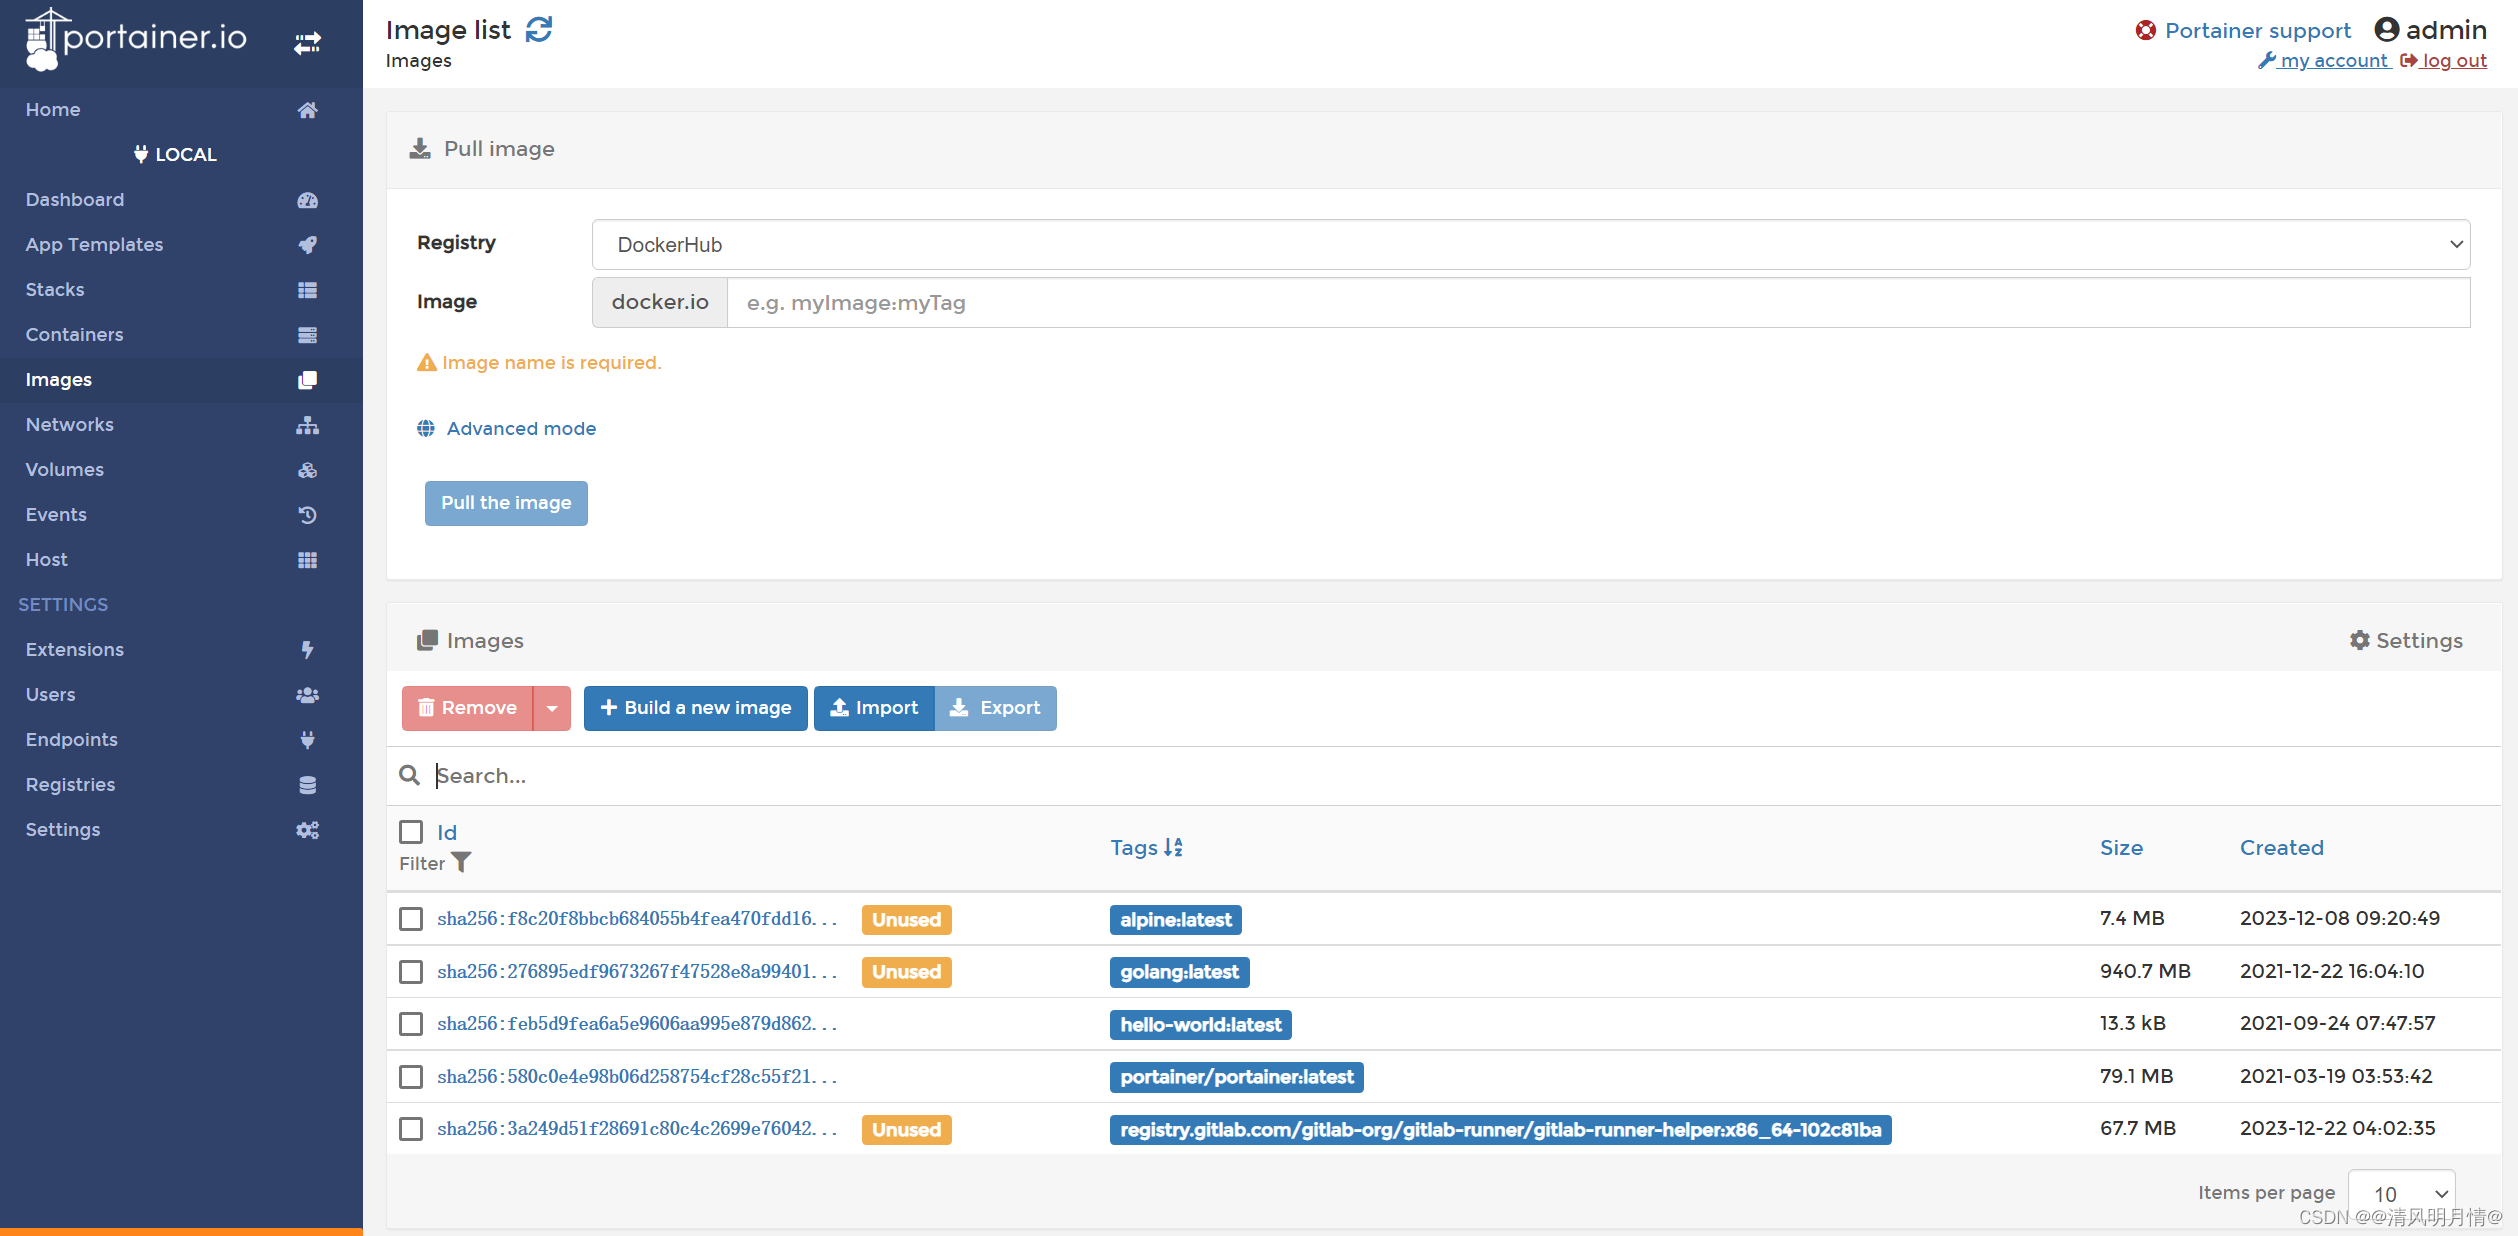Click the Advanced mode link
2518x1236 pixels.
521,428
